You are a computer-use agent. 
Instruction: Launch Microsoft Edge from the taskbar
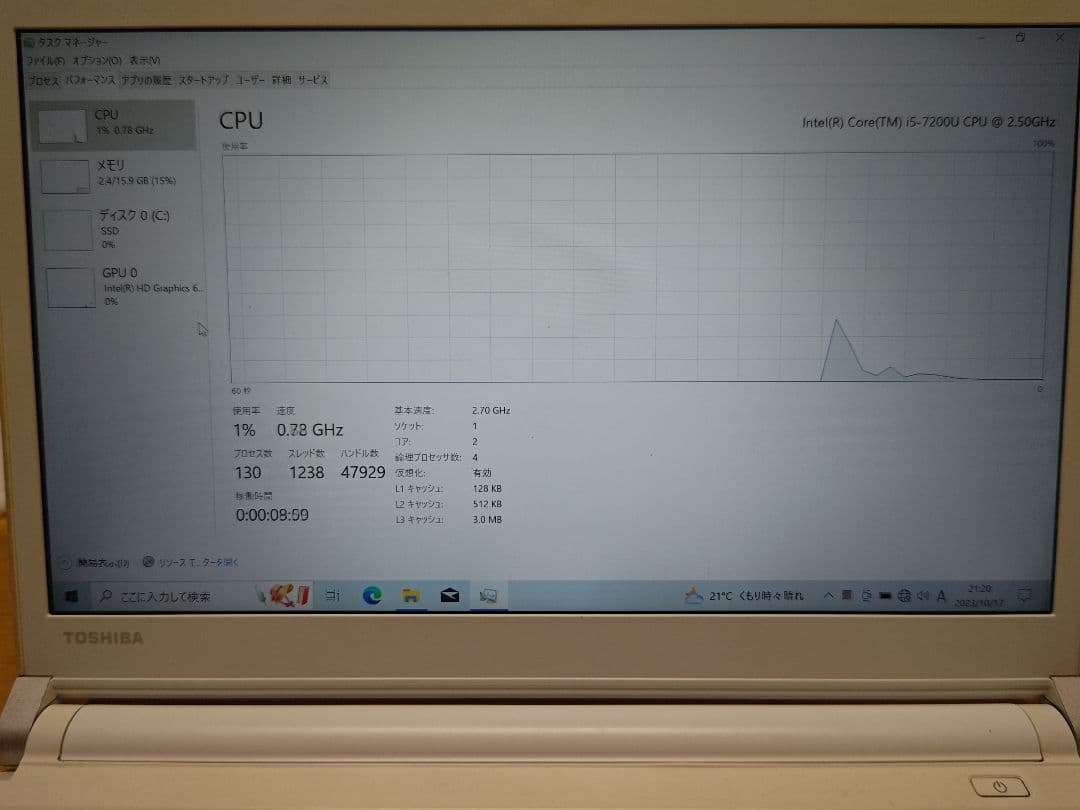coord(372,595)
